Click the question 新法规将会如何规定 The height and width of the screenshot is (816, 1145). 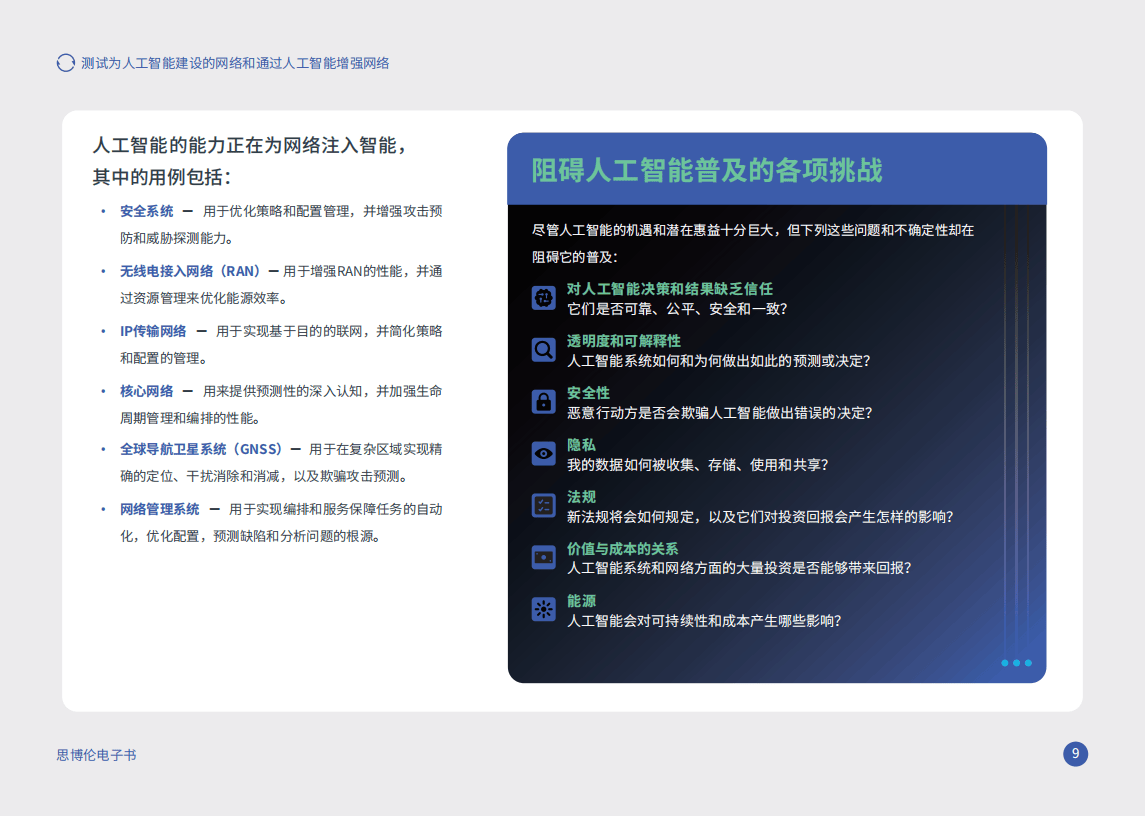pyautogui.click(x=630, y=516)
